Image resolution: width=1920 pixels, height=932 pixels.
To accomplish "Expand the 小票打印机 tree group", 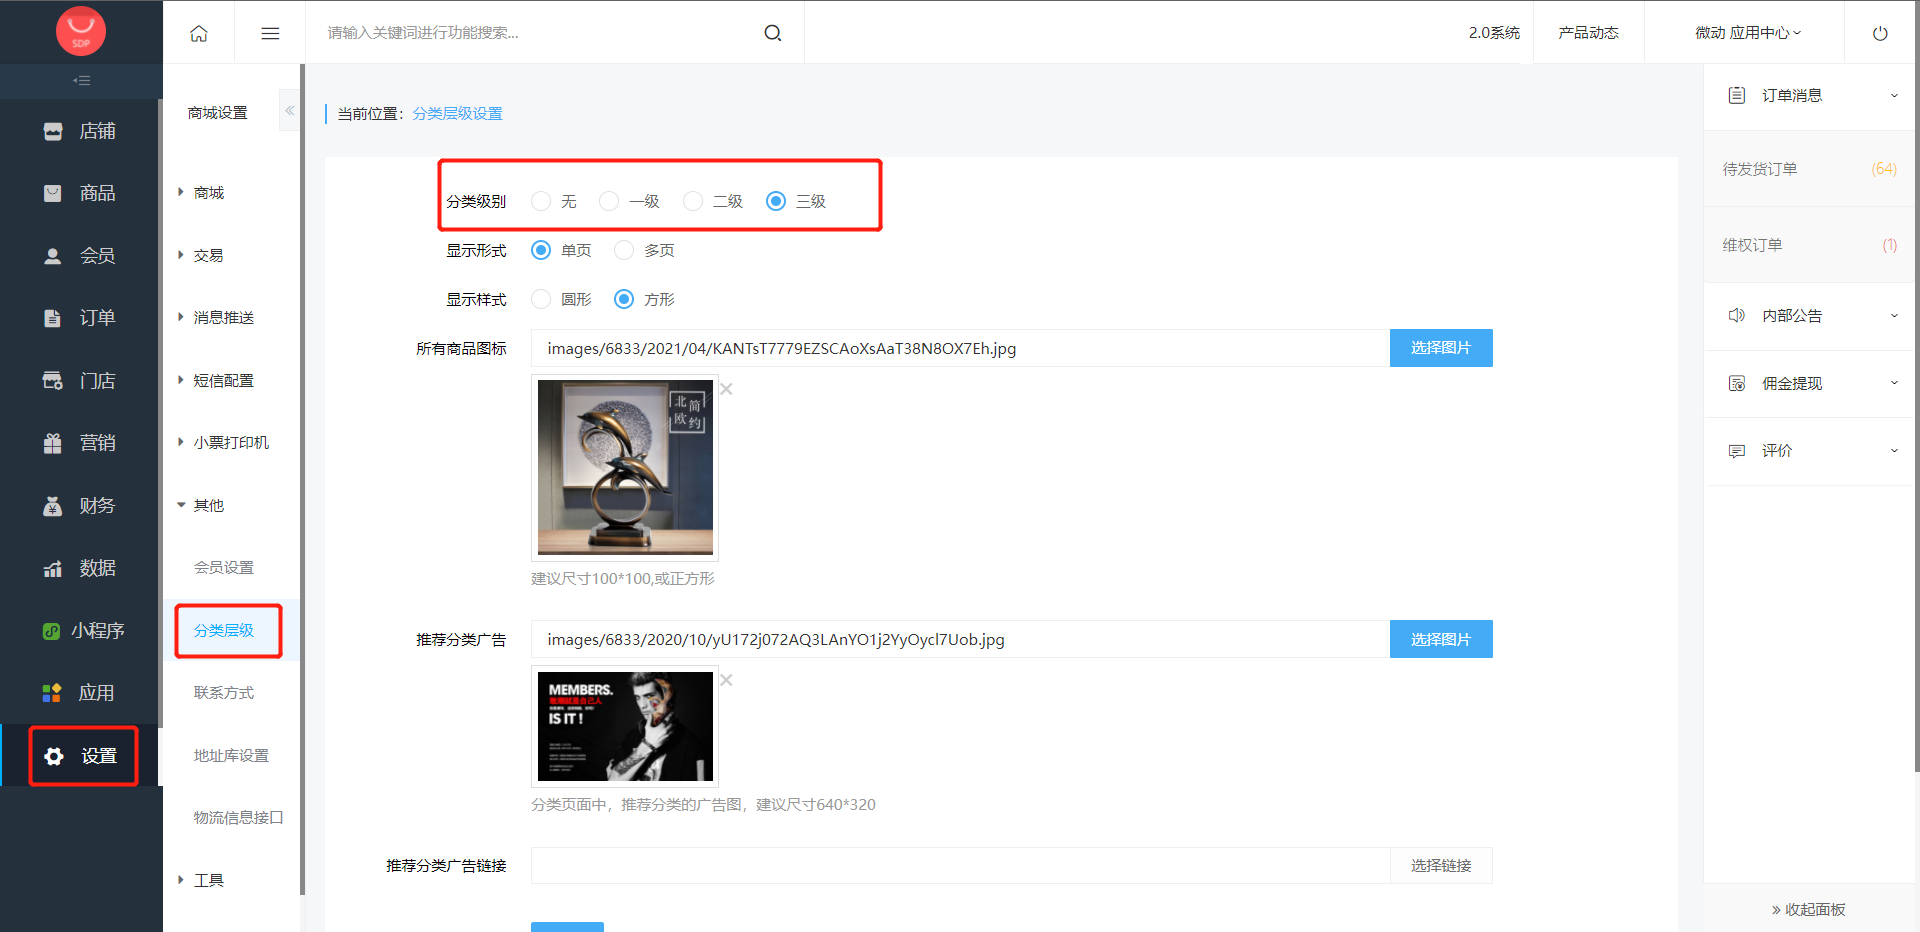I will pyautogui.click(x=181, y=442).
